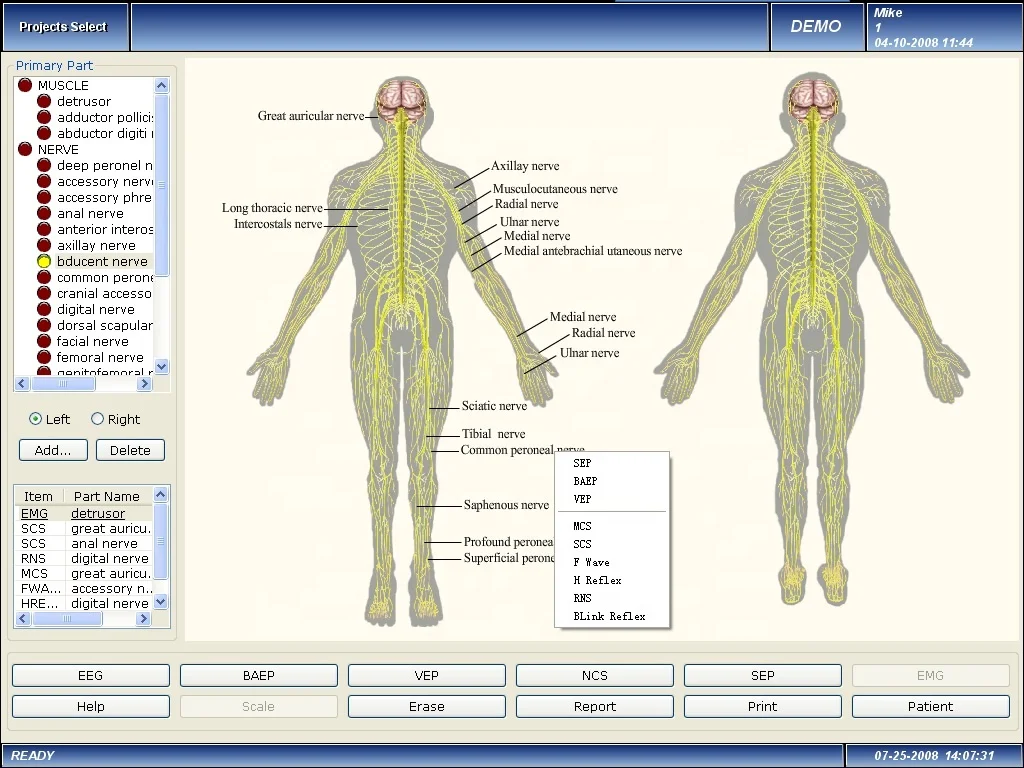
Task: Click the axillay nerve red icon
Action: point(44,245)
